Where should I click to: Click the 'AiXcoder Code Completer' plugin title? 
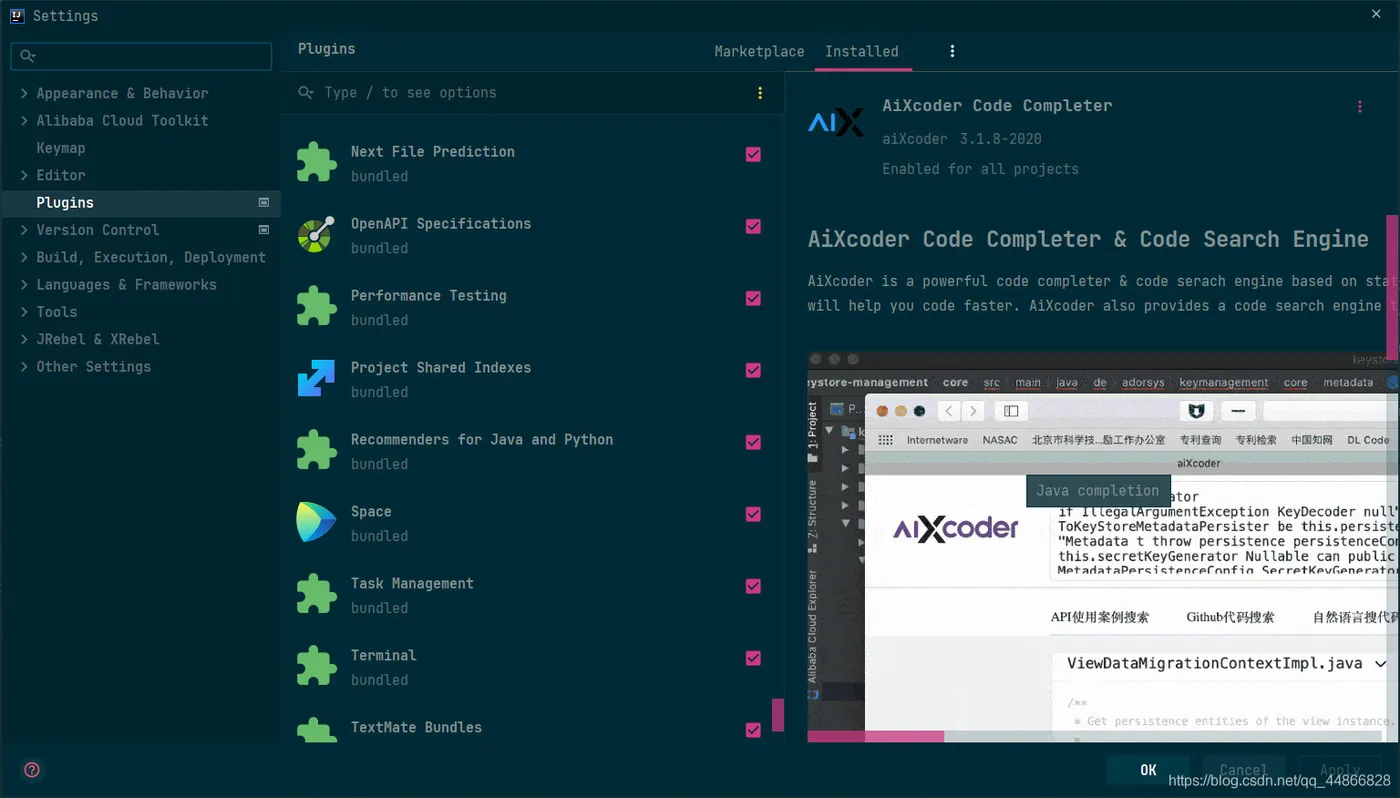[997, 106]
